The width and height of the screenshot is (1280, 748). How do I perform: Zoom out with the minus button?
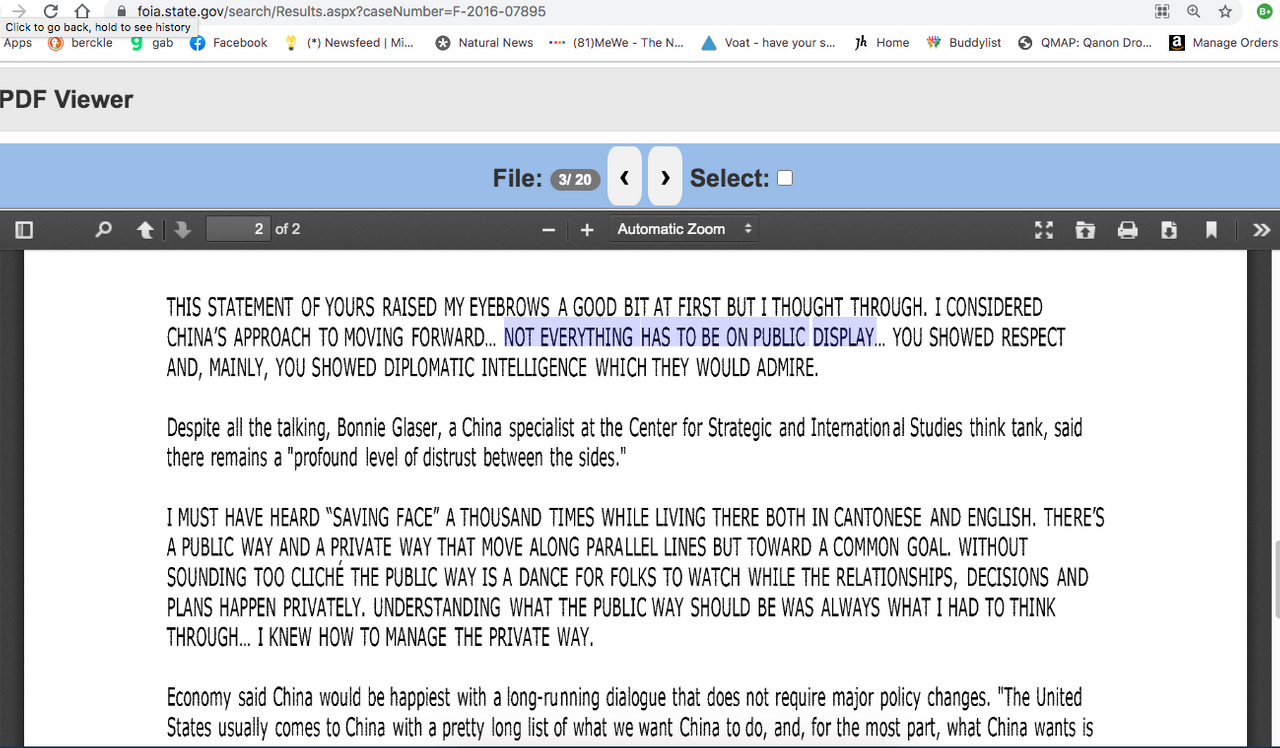(x=548, y=230)
